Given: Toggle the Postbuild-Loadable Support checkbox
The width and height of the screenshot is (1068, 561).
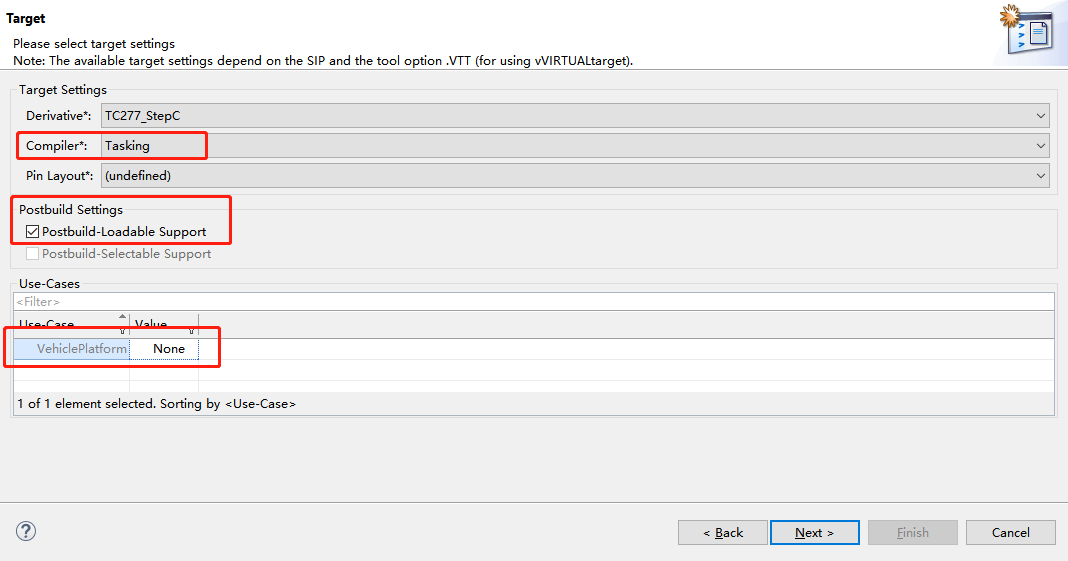Looking at the screenshot, I should [32, 231].
